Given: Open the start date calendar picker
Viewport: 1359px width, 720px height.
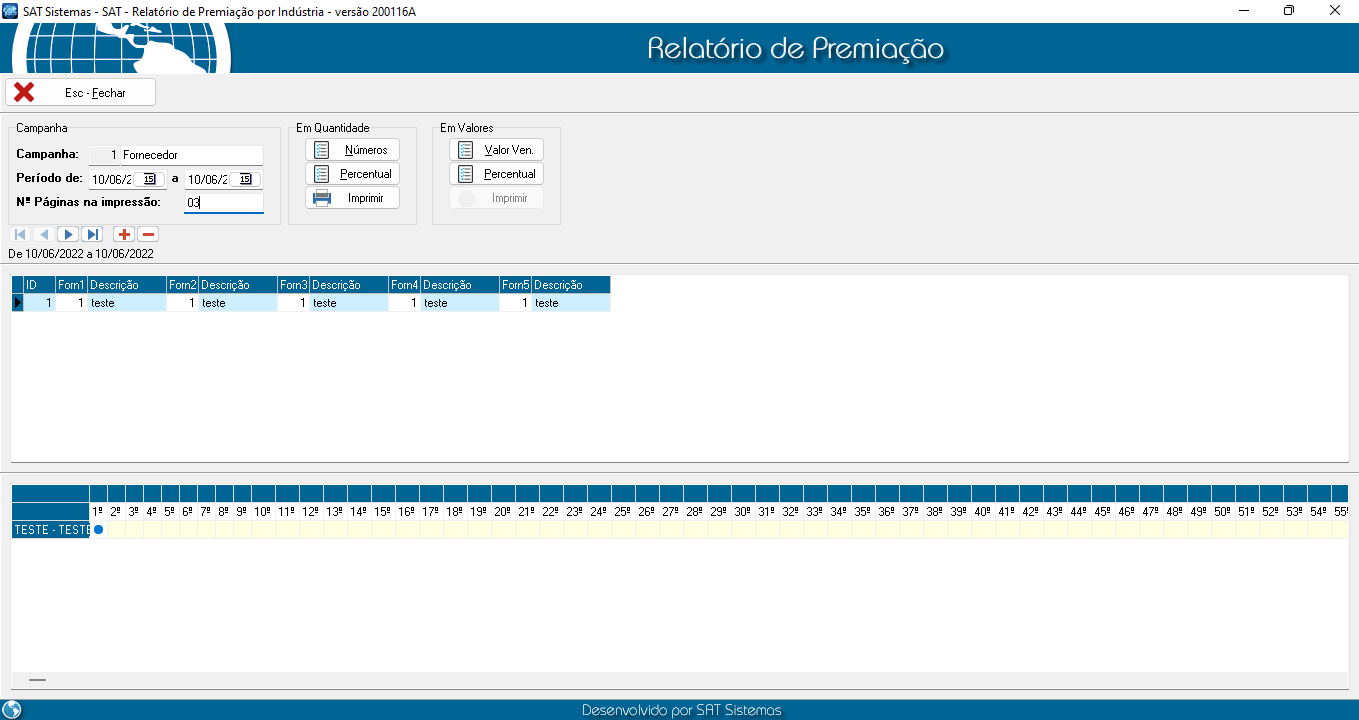Looking at the screenshot, I should point(149,179).
